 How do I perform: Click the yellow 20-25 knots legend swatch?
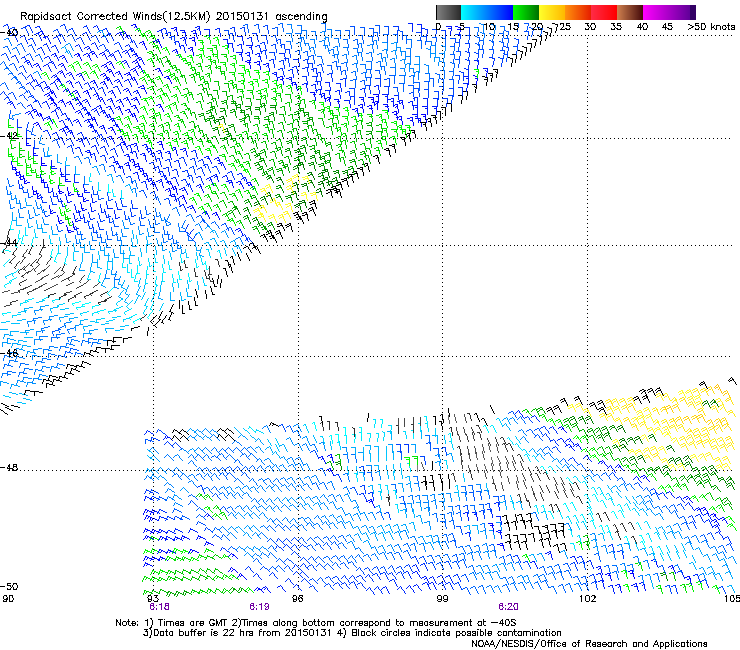(x=552, y=12)
